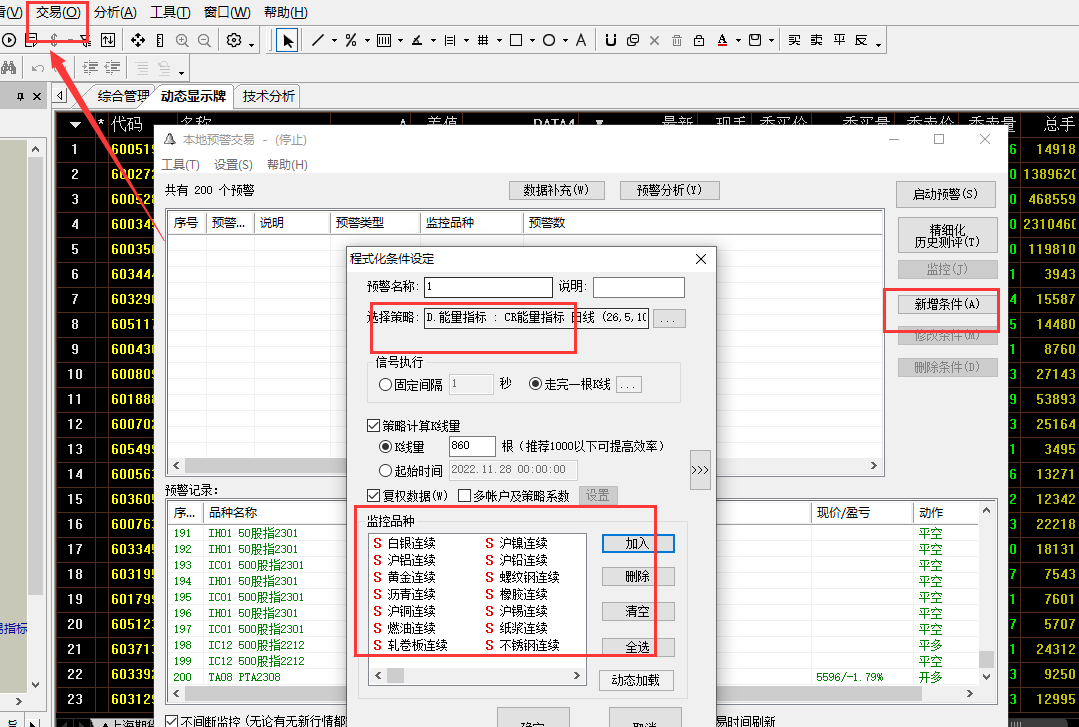Expand the dialog with >>> button

[700, 470]
